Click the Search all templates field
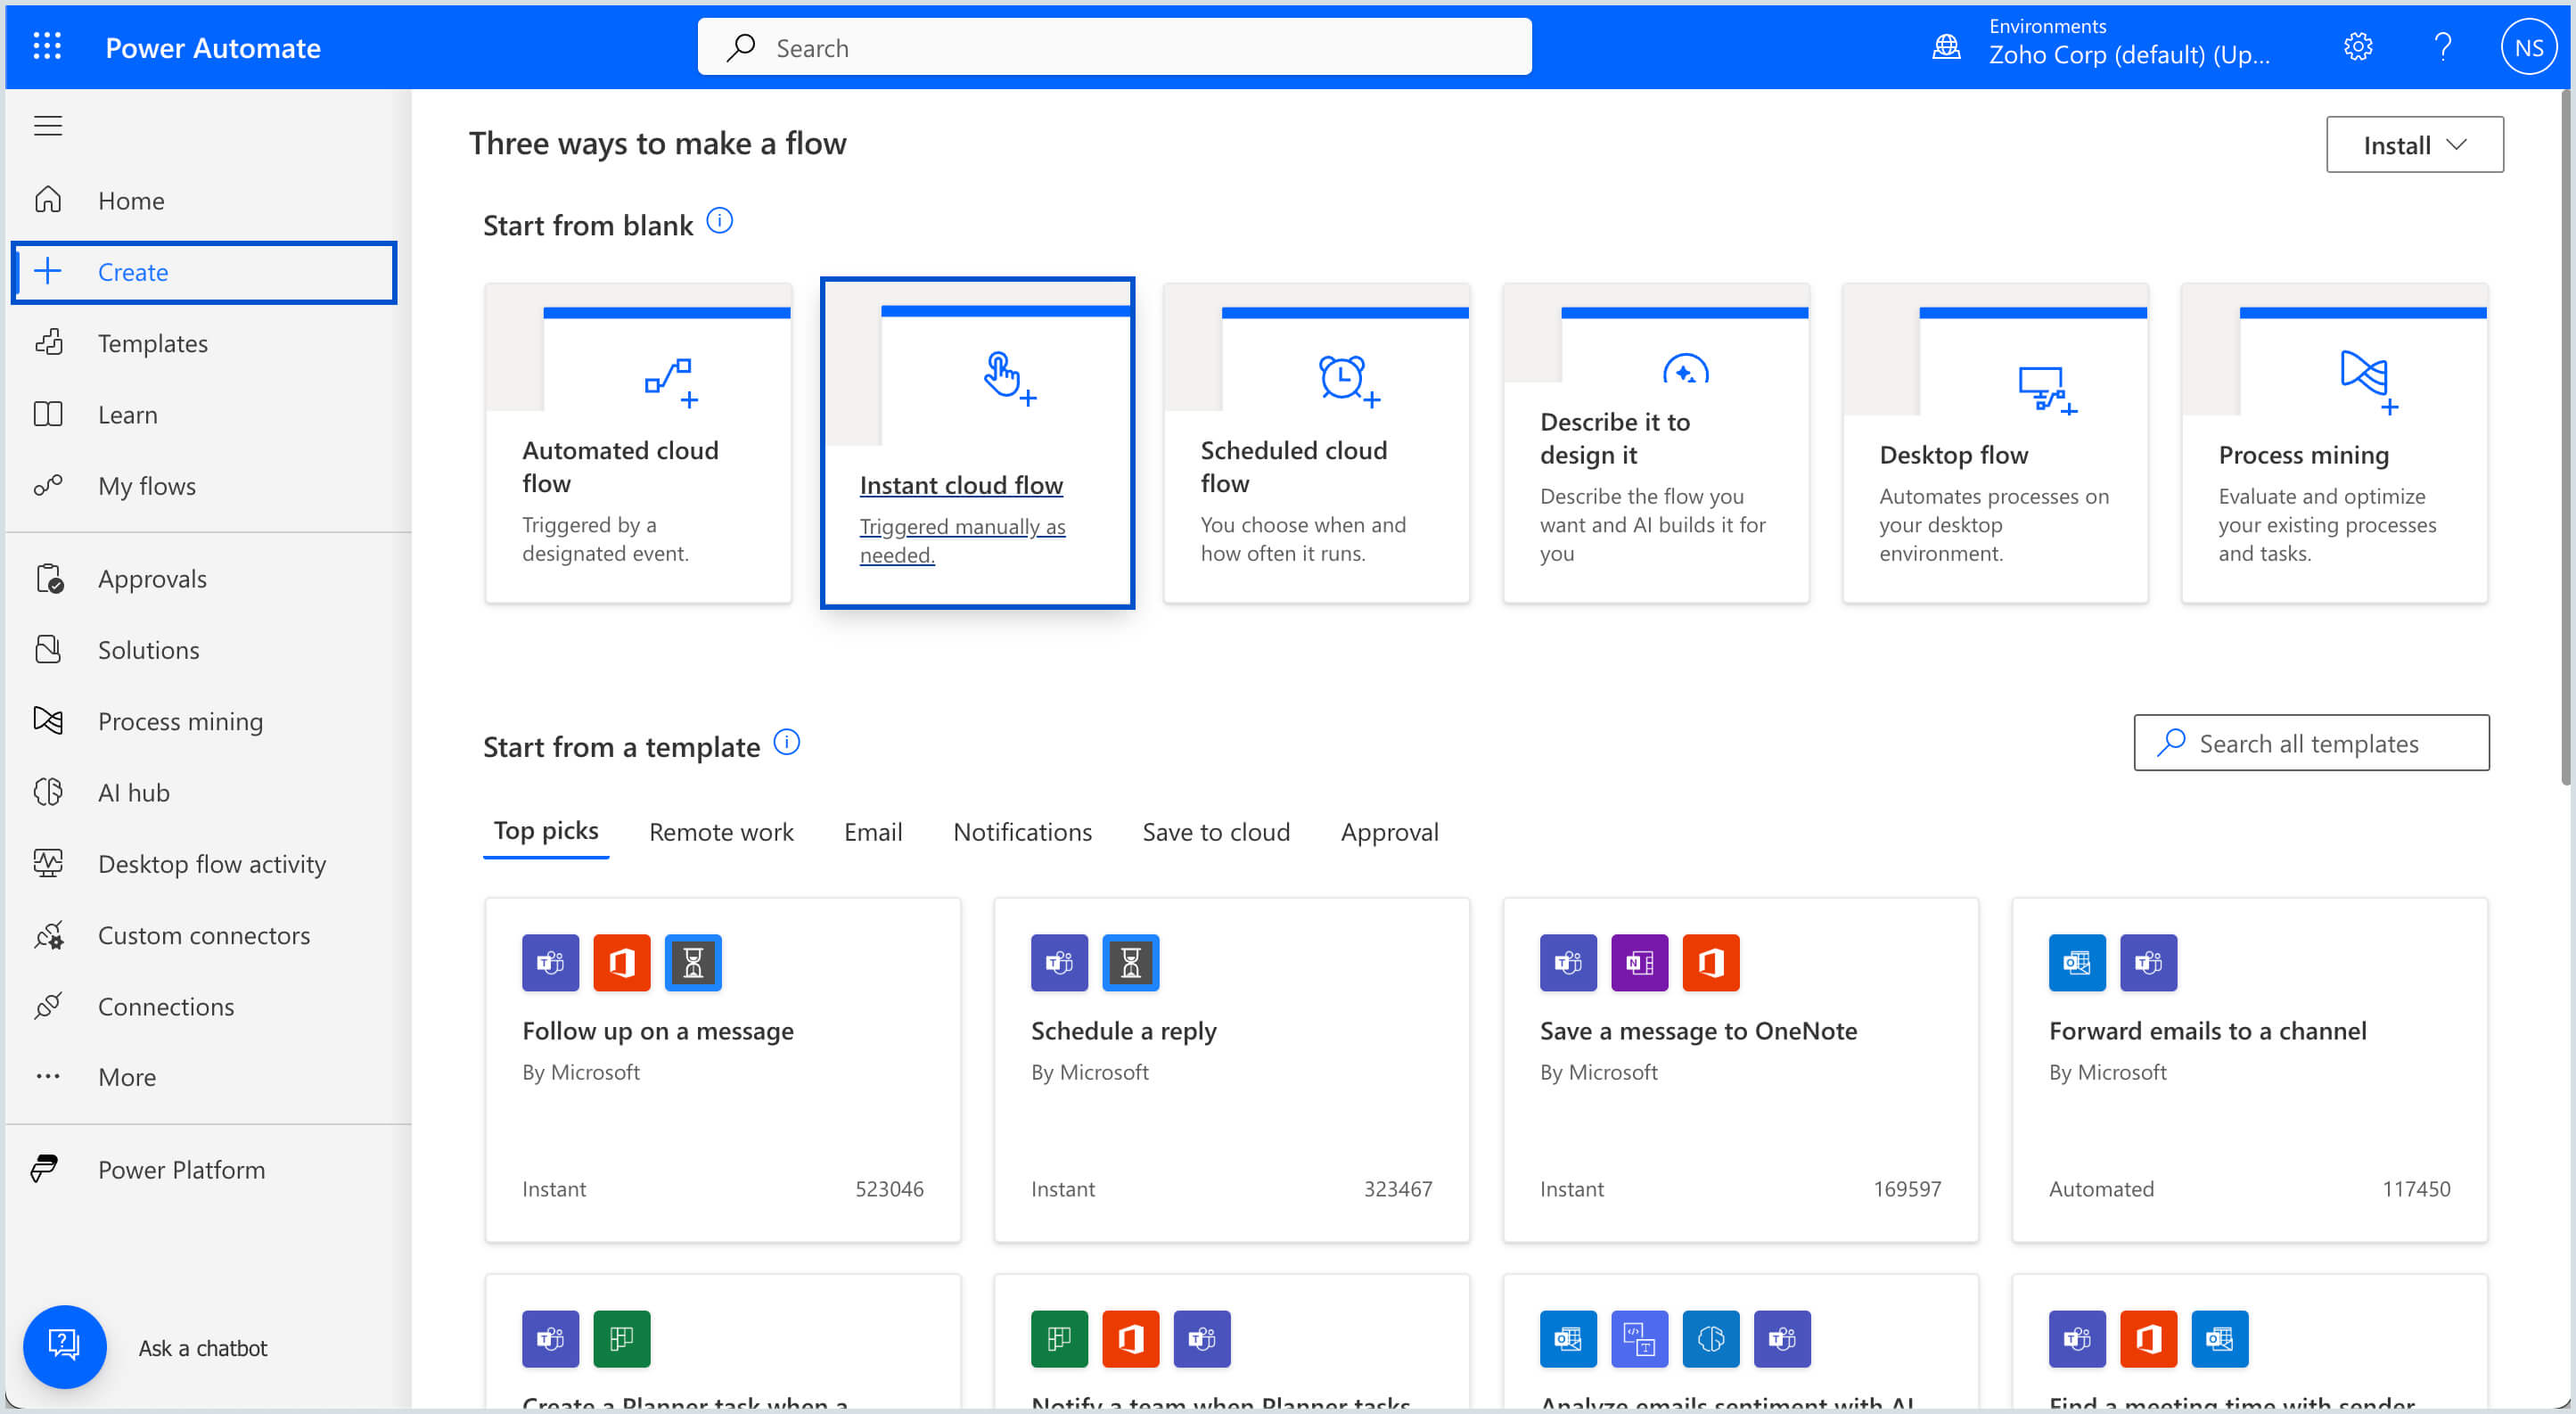This screenshot has height=1414, width=2576. (x=2310, y=743)
